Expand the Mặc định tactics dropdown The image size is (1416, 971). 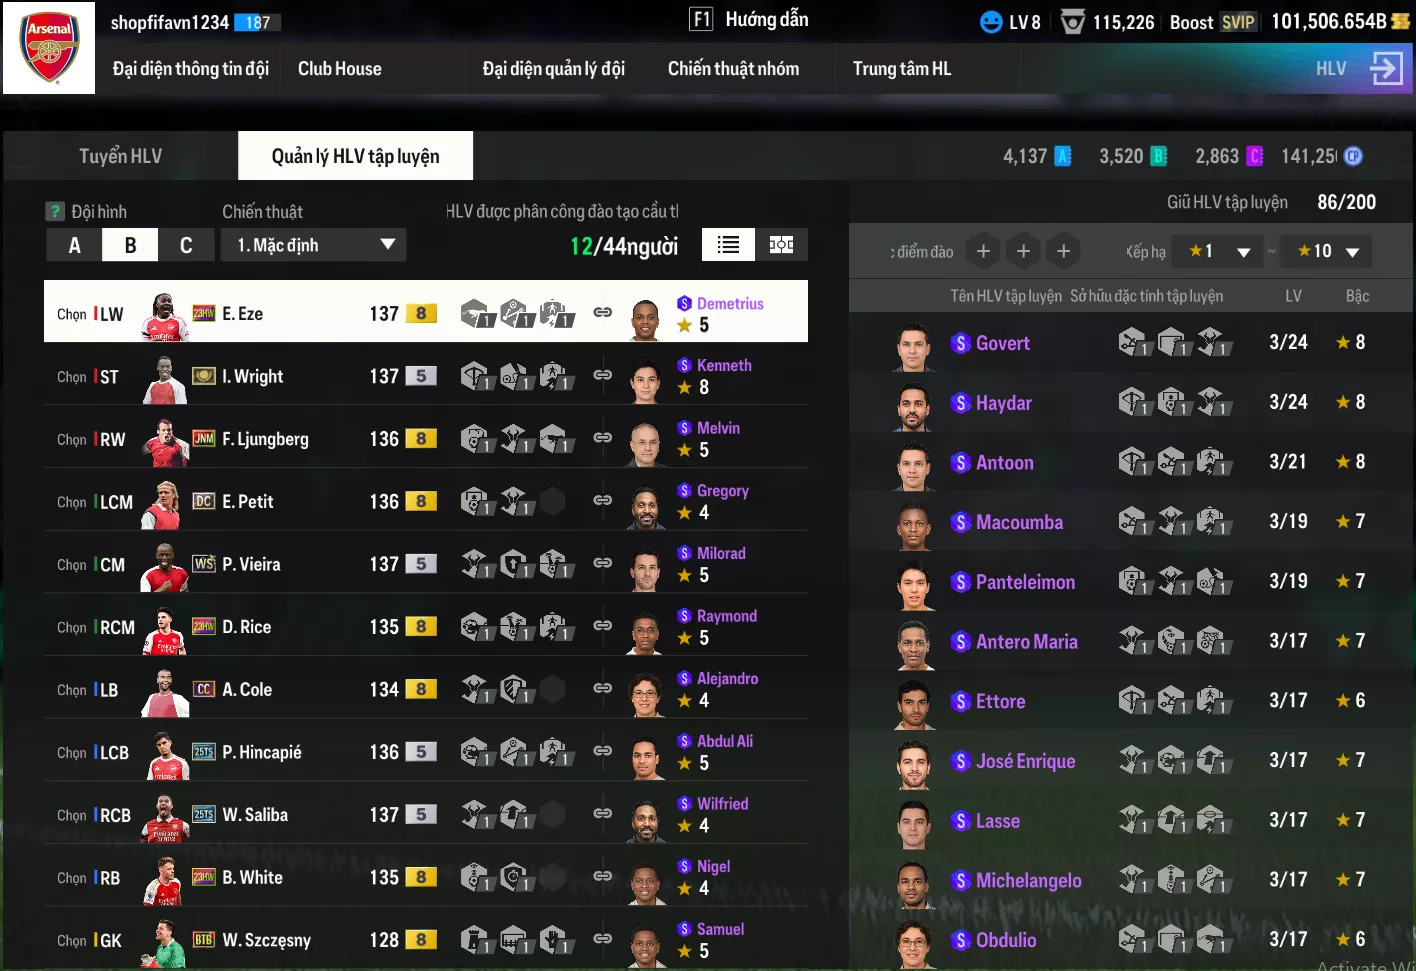tap(313, 245)
